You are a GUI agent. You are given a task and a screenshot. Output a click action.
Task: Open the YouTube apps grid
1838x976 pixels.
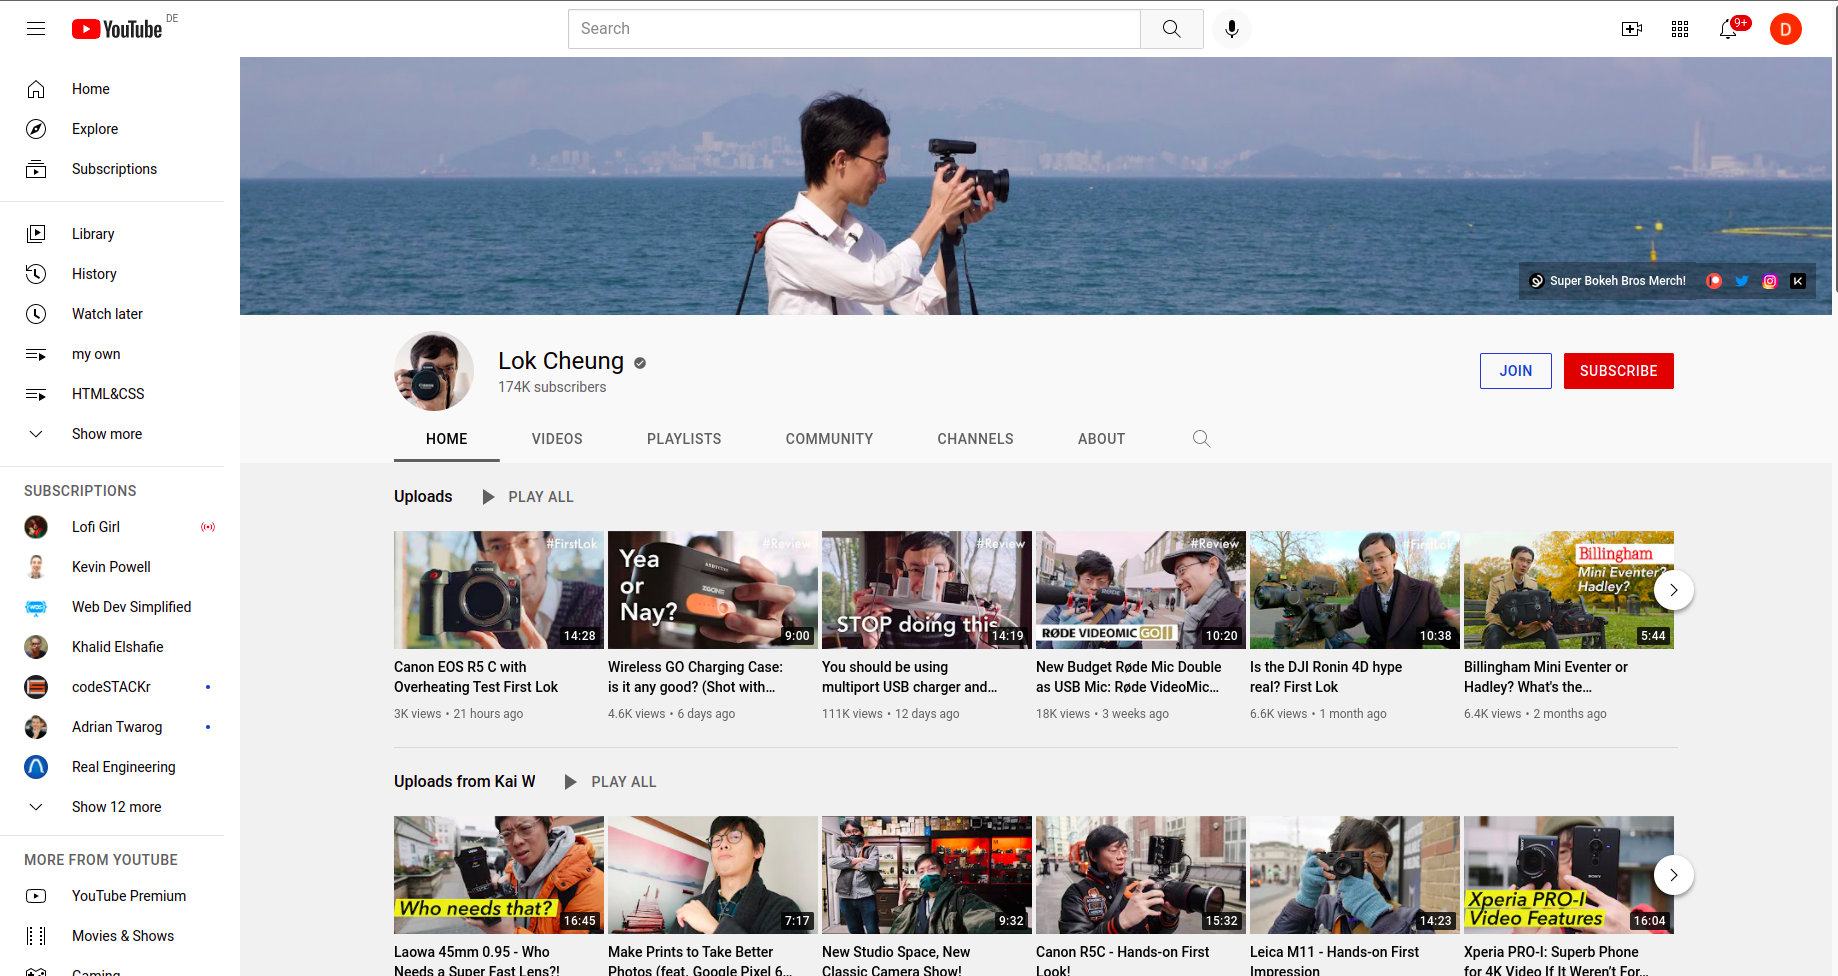point(1680,29)
